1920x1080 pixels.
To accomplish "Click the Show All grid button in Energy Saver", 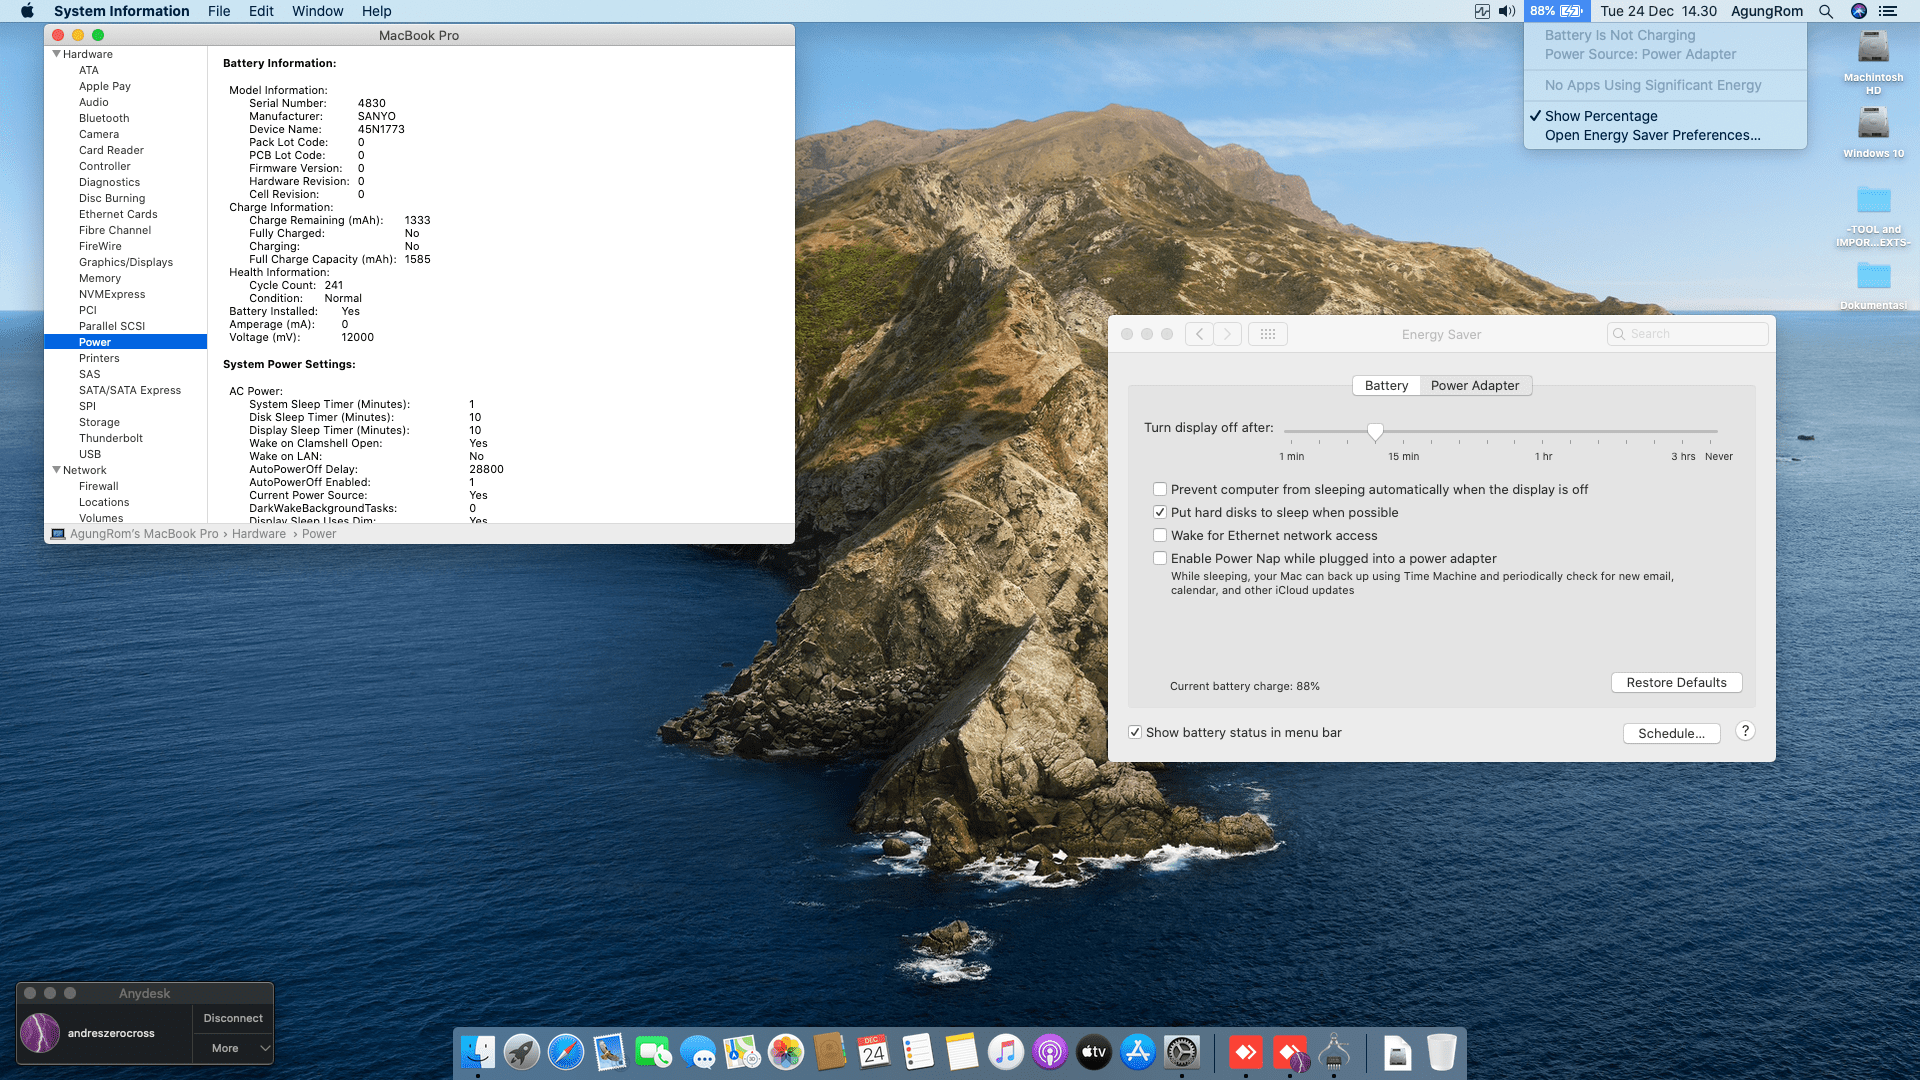I will (x=1267, y=334).
